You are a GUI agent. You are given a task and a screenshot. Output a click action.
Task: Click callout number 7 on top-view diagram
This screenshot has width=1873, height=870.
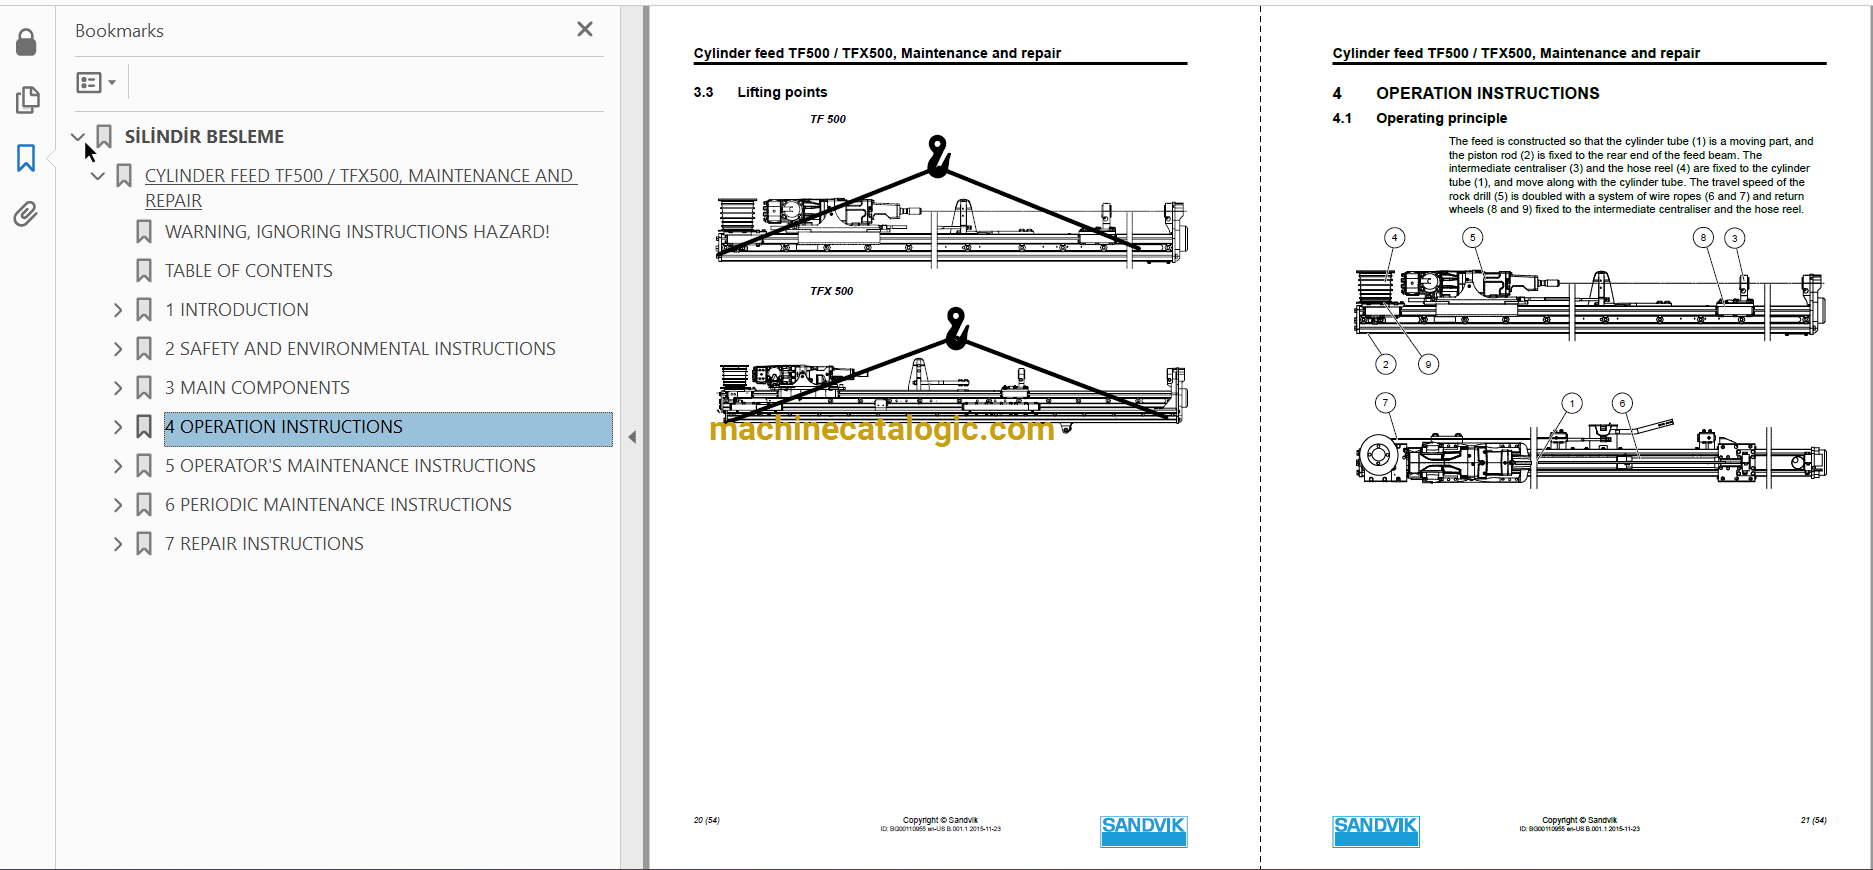1385,403
